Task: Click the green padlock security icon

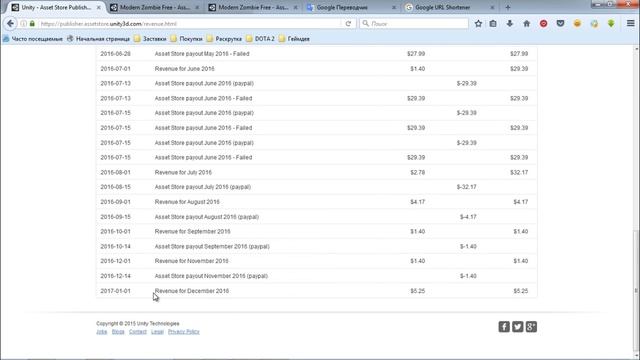Action: pyautogui.click(x=32, y=24)
